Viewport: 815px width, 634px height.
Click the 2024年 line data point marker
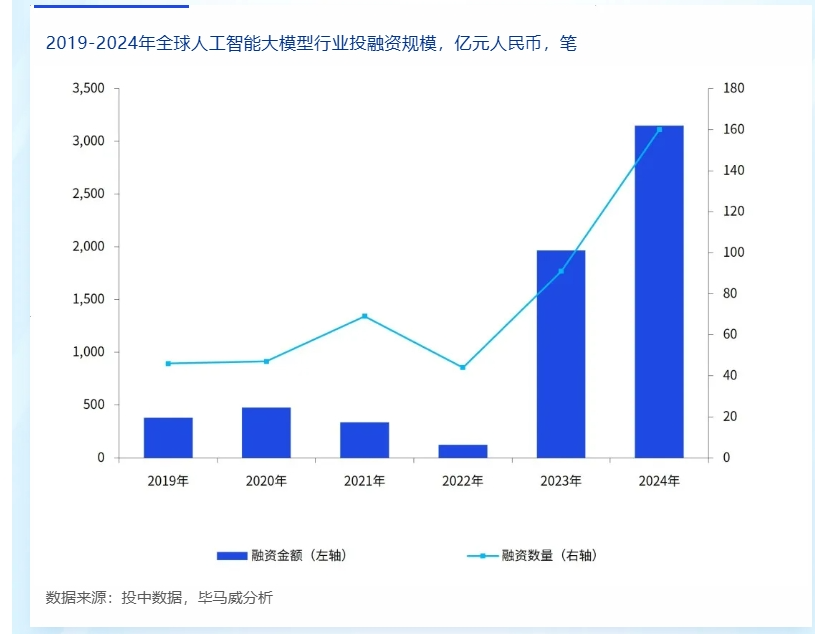pyautogui.click(x=659, y=129)
